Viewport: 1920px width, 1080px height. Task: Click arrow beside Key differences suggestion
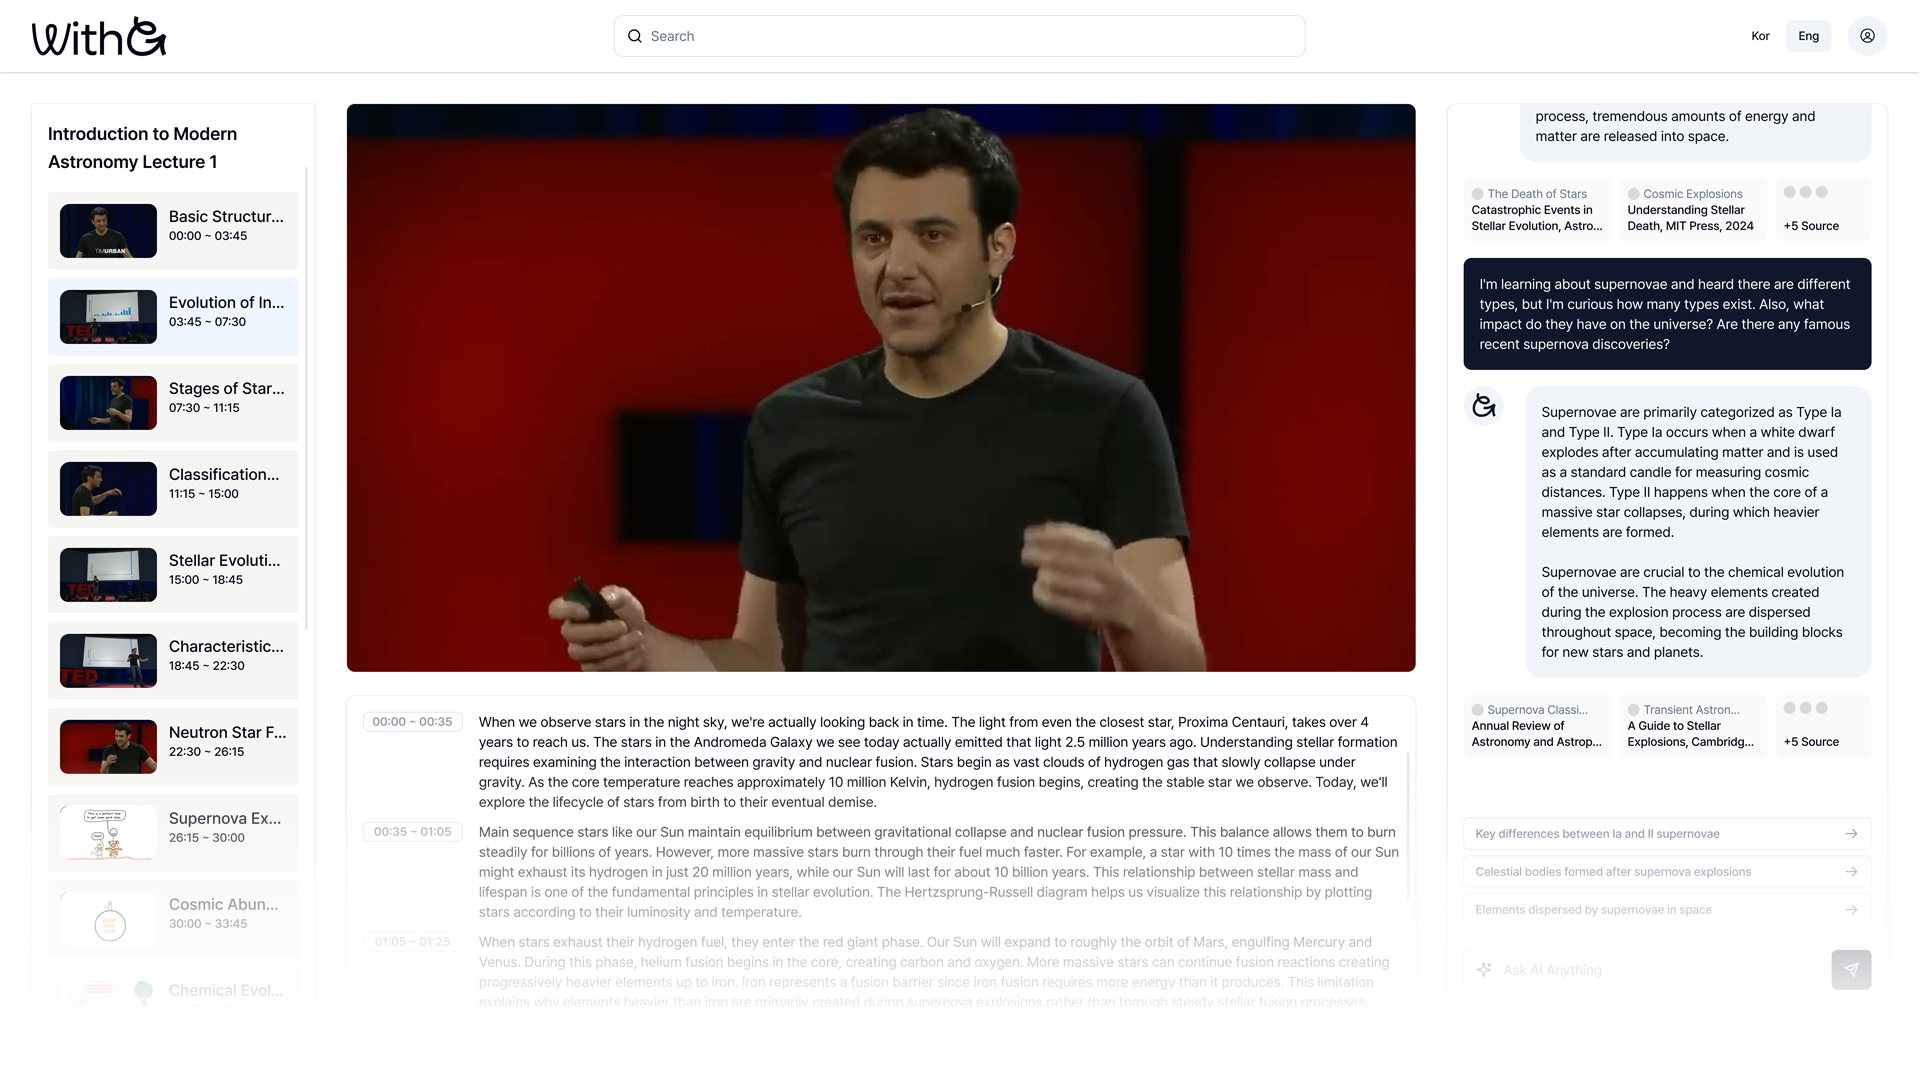[x=1851, y=834]
